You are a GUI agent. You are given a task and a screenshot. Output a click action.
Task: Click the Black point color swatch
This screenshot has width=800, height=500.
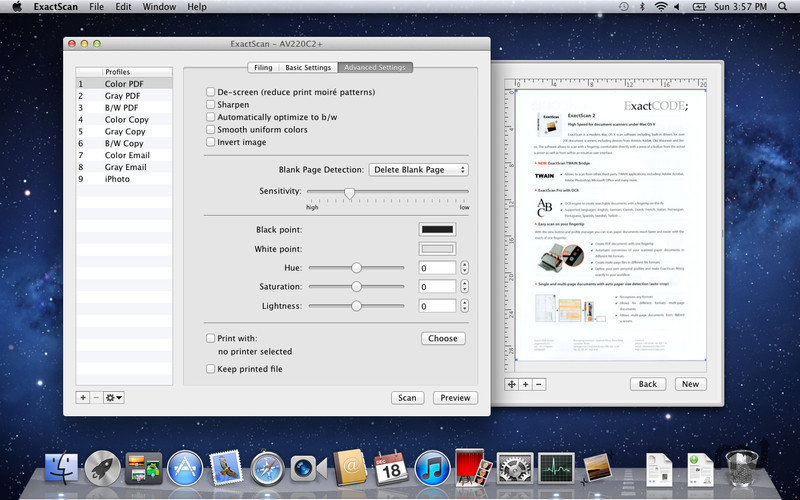pos(437,230)
